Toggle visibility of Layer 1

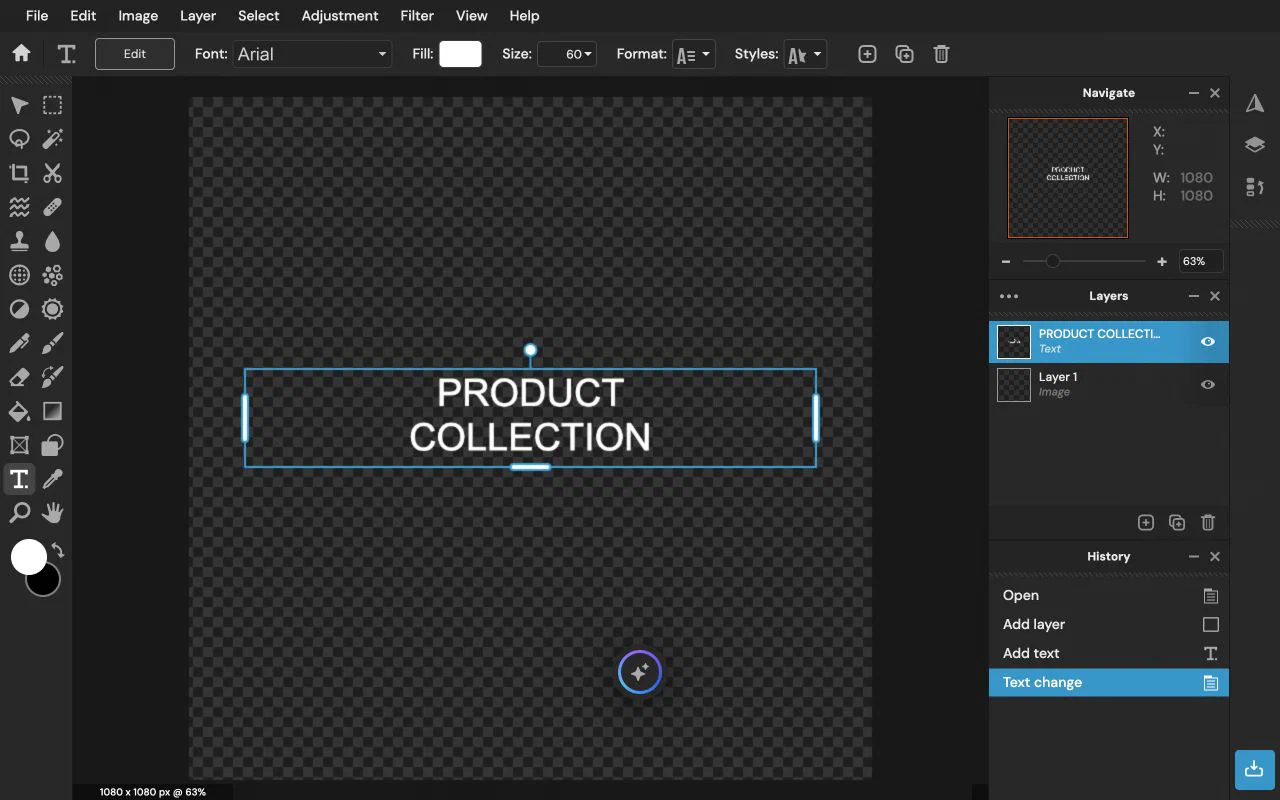point(1207,385)
